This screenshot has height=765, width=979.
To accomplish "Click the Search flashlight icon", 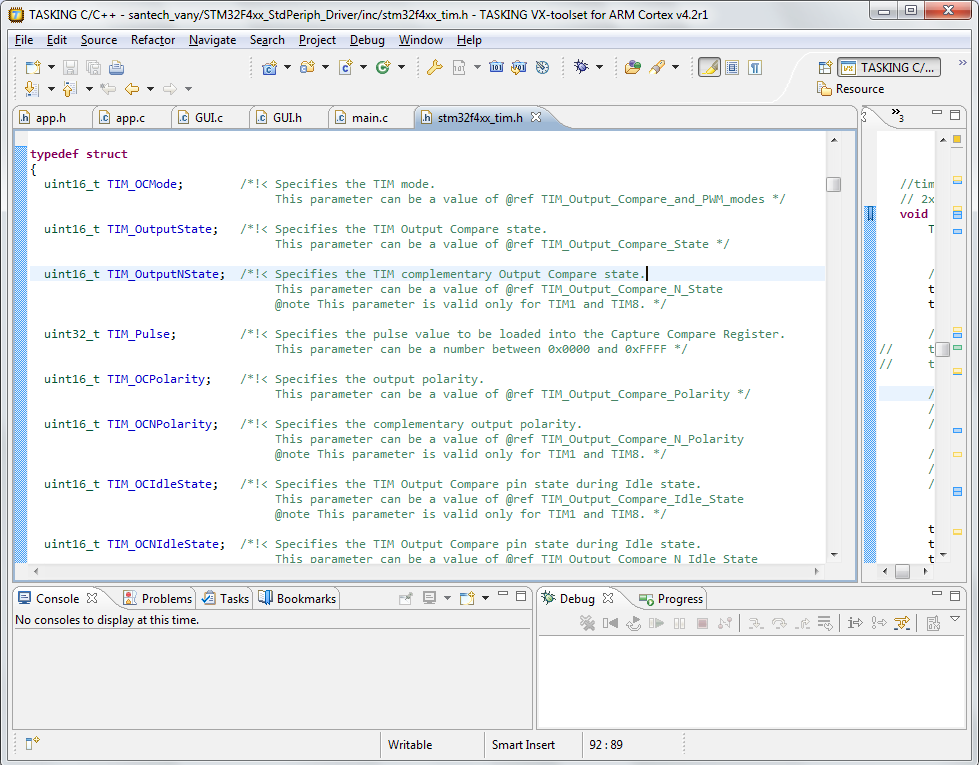I will coord(657,67).
